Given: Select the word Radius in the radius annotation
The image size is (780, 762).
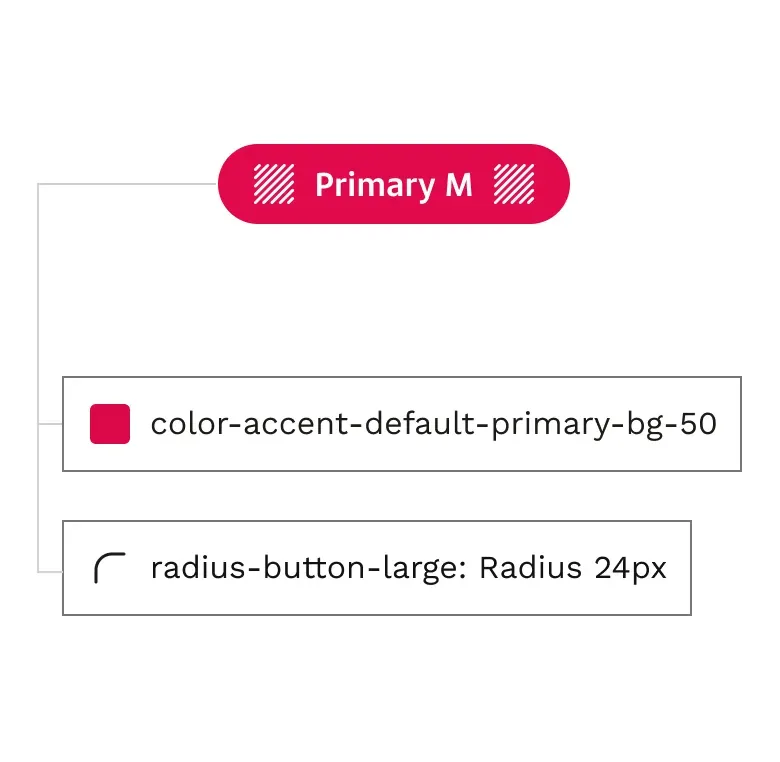Looking at the screenshot, I should click(530, 568).
